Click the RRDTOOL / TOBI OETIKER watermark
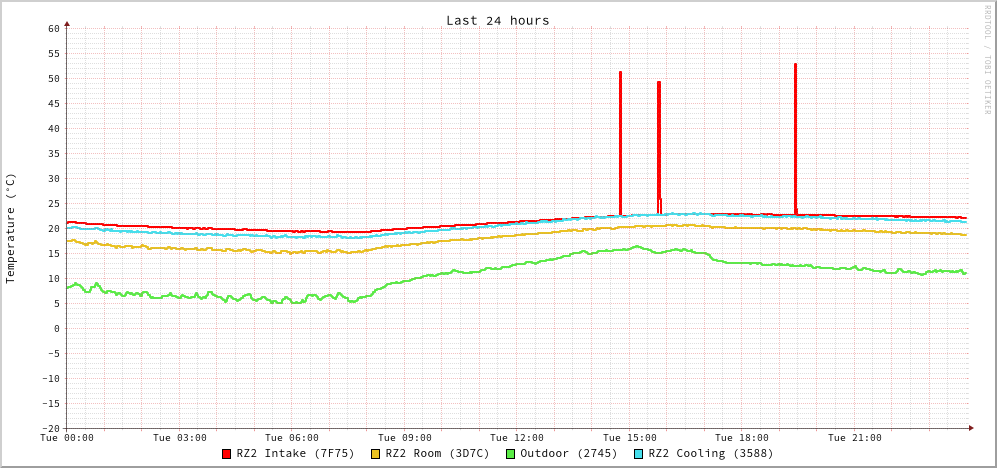997x468 pixels. coord(987,59)
